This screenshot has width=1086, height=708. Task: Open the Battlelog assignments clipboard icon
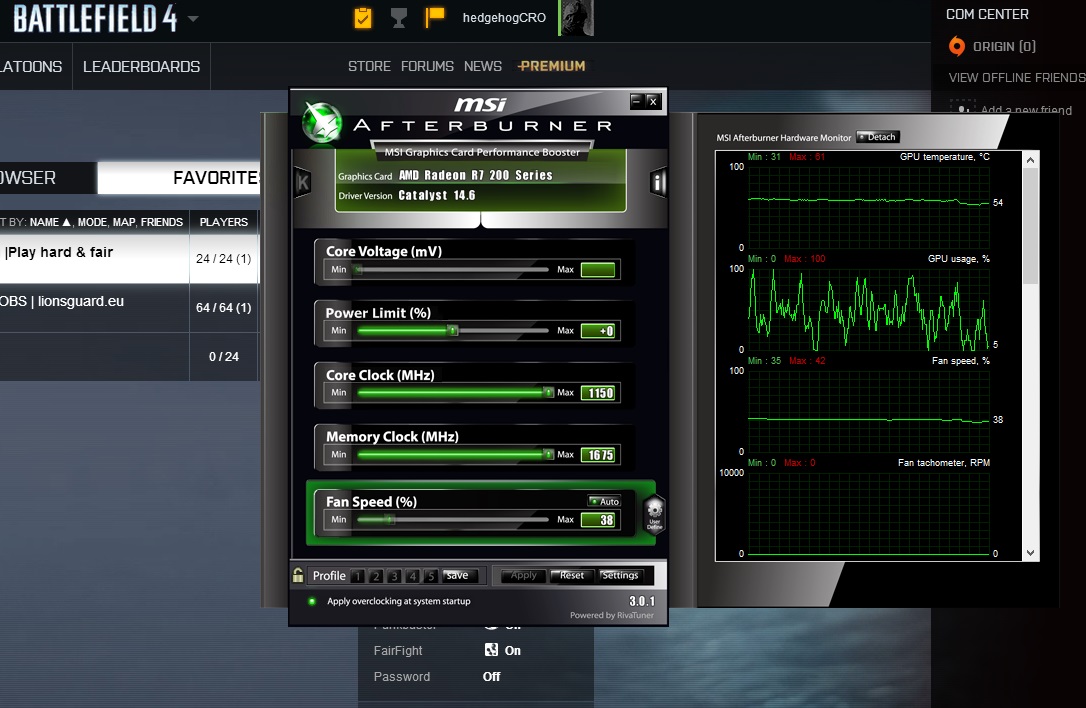pos(362,18)
